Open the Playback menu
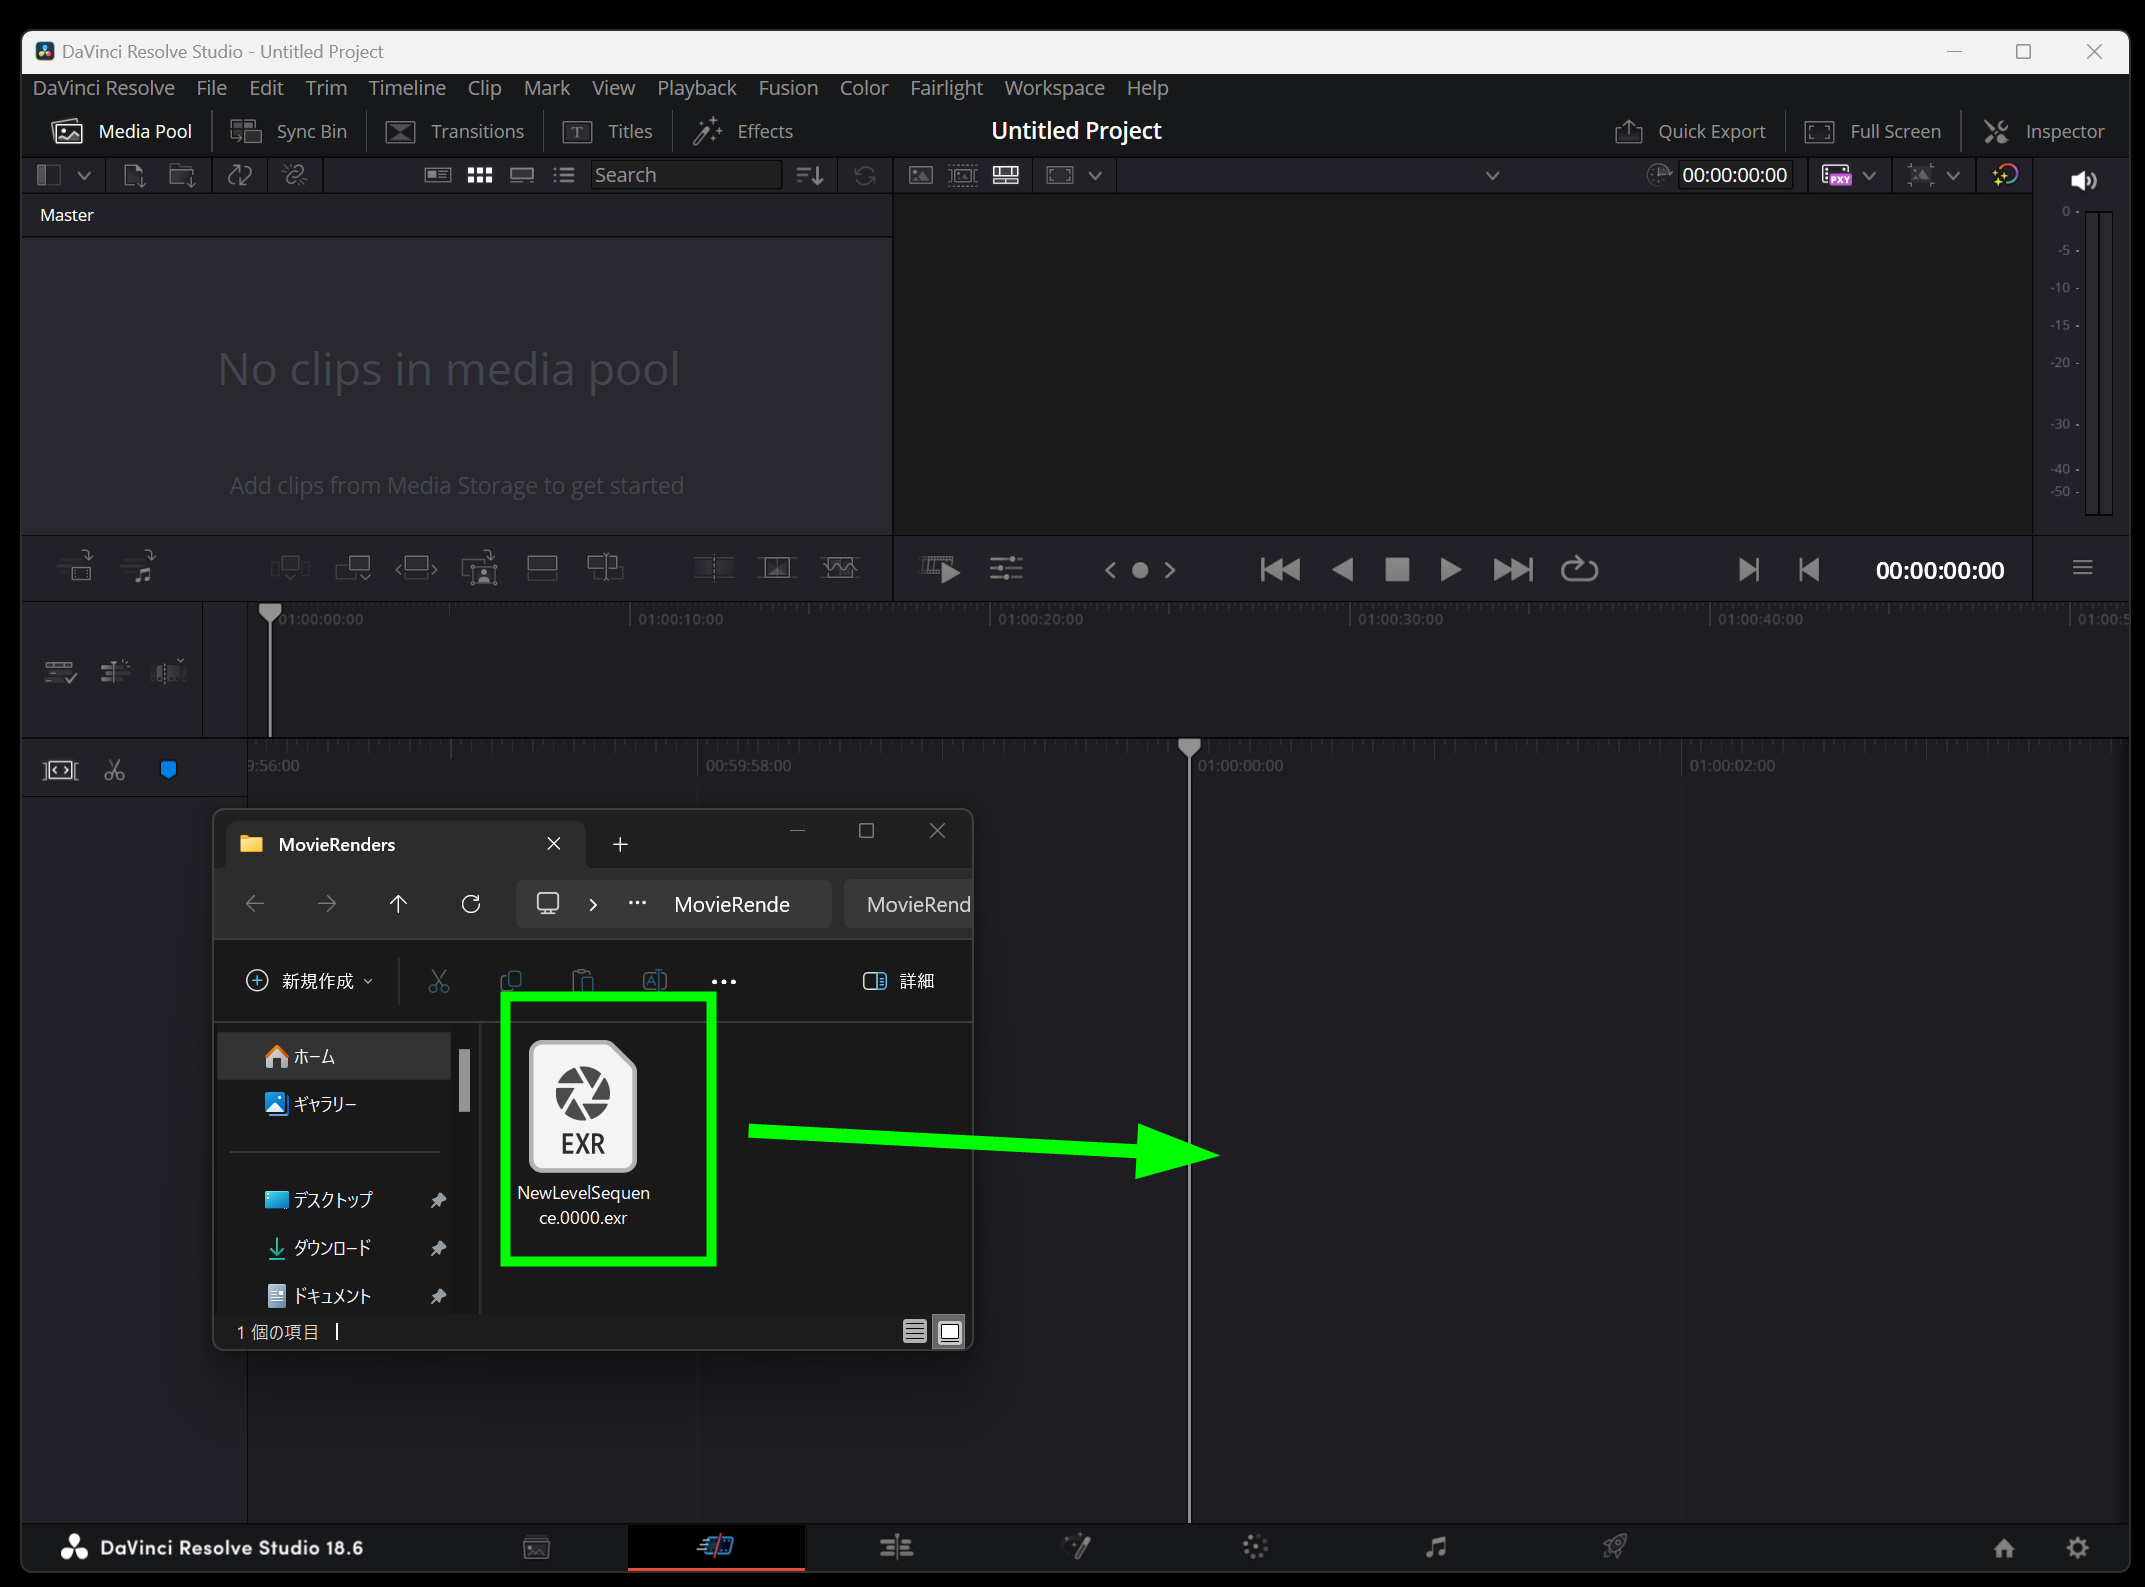This screenshot has height=1587, width=2145. (696, 88)
